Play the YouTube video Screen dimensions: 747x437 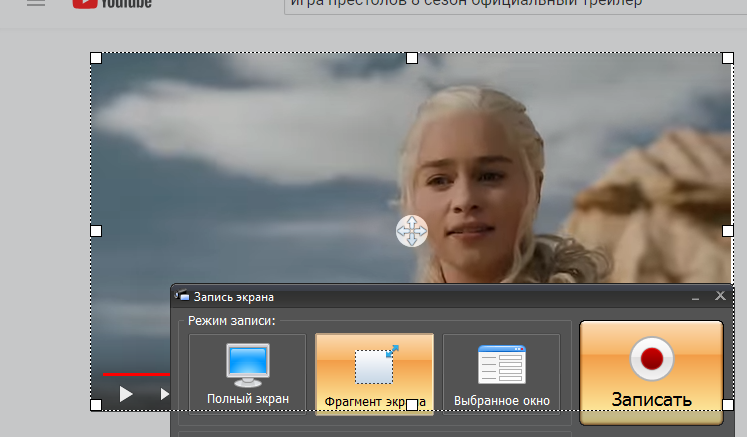pos(126,394)
